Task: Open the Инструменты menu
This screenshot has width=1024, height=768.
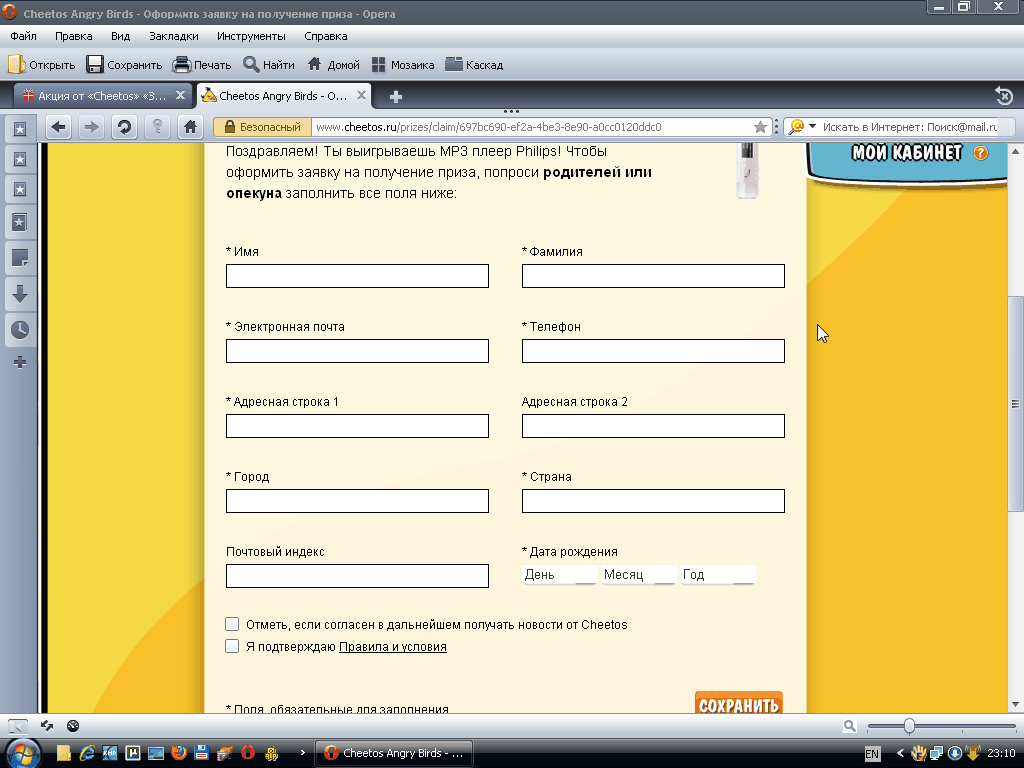Action: click(x=251, y=36)
